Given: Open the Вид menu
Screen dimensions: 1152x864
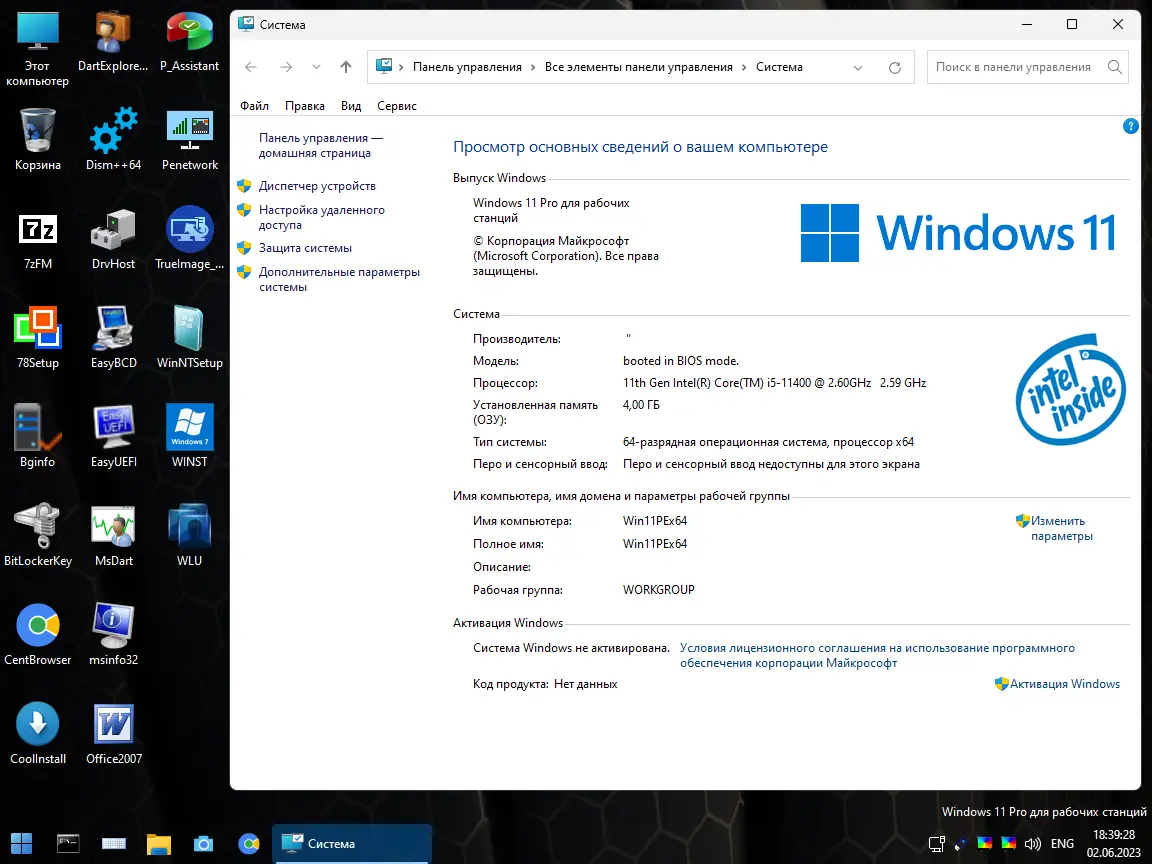Looking at the screenshot, I should 351,106.
